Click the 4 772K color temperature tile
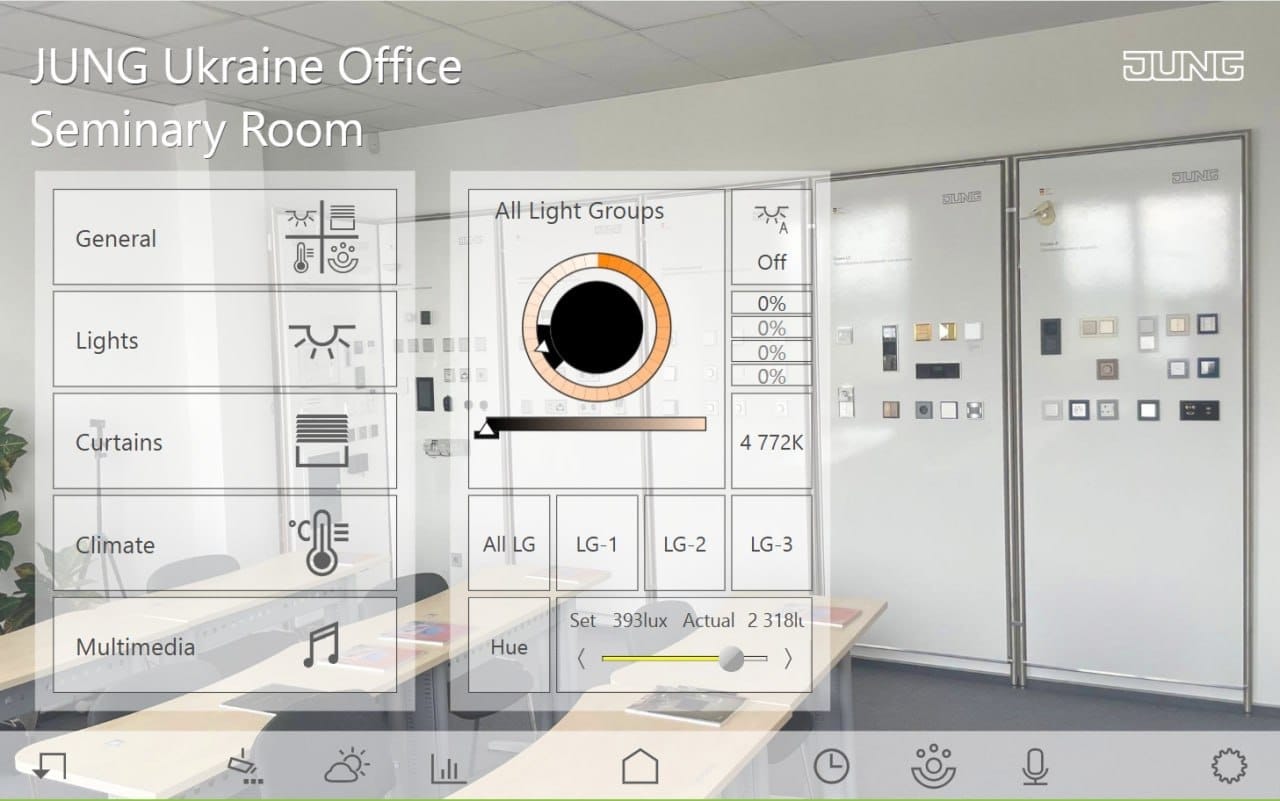This screenshot has width=1280, height=801. click(x=771, y=441)
